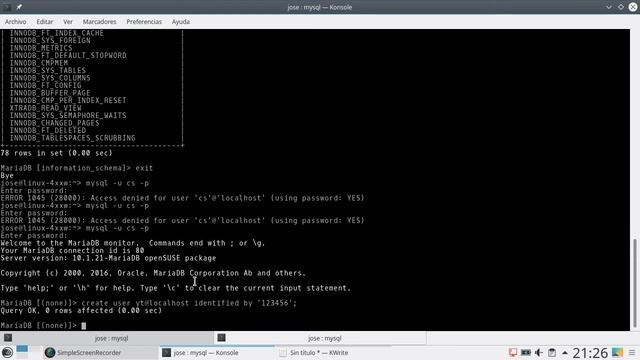This screenshot has width=640, height=360.
Task: Open the Editar menu
Action: pyautogui.click(x=44, y=22)
